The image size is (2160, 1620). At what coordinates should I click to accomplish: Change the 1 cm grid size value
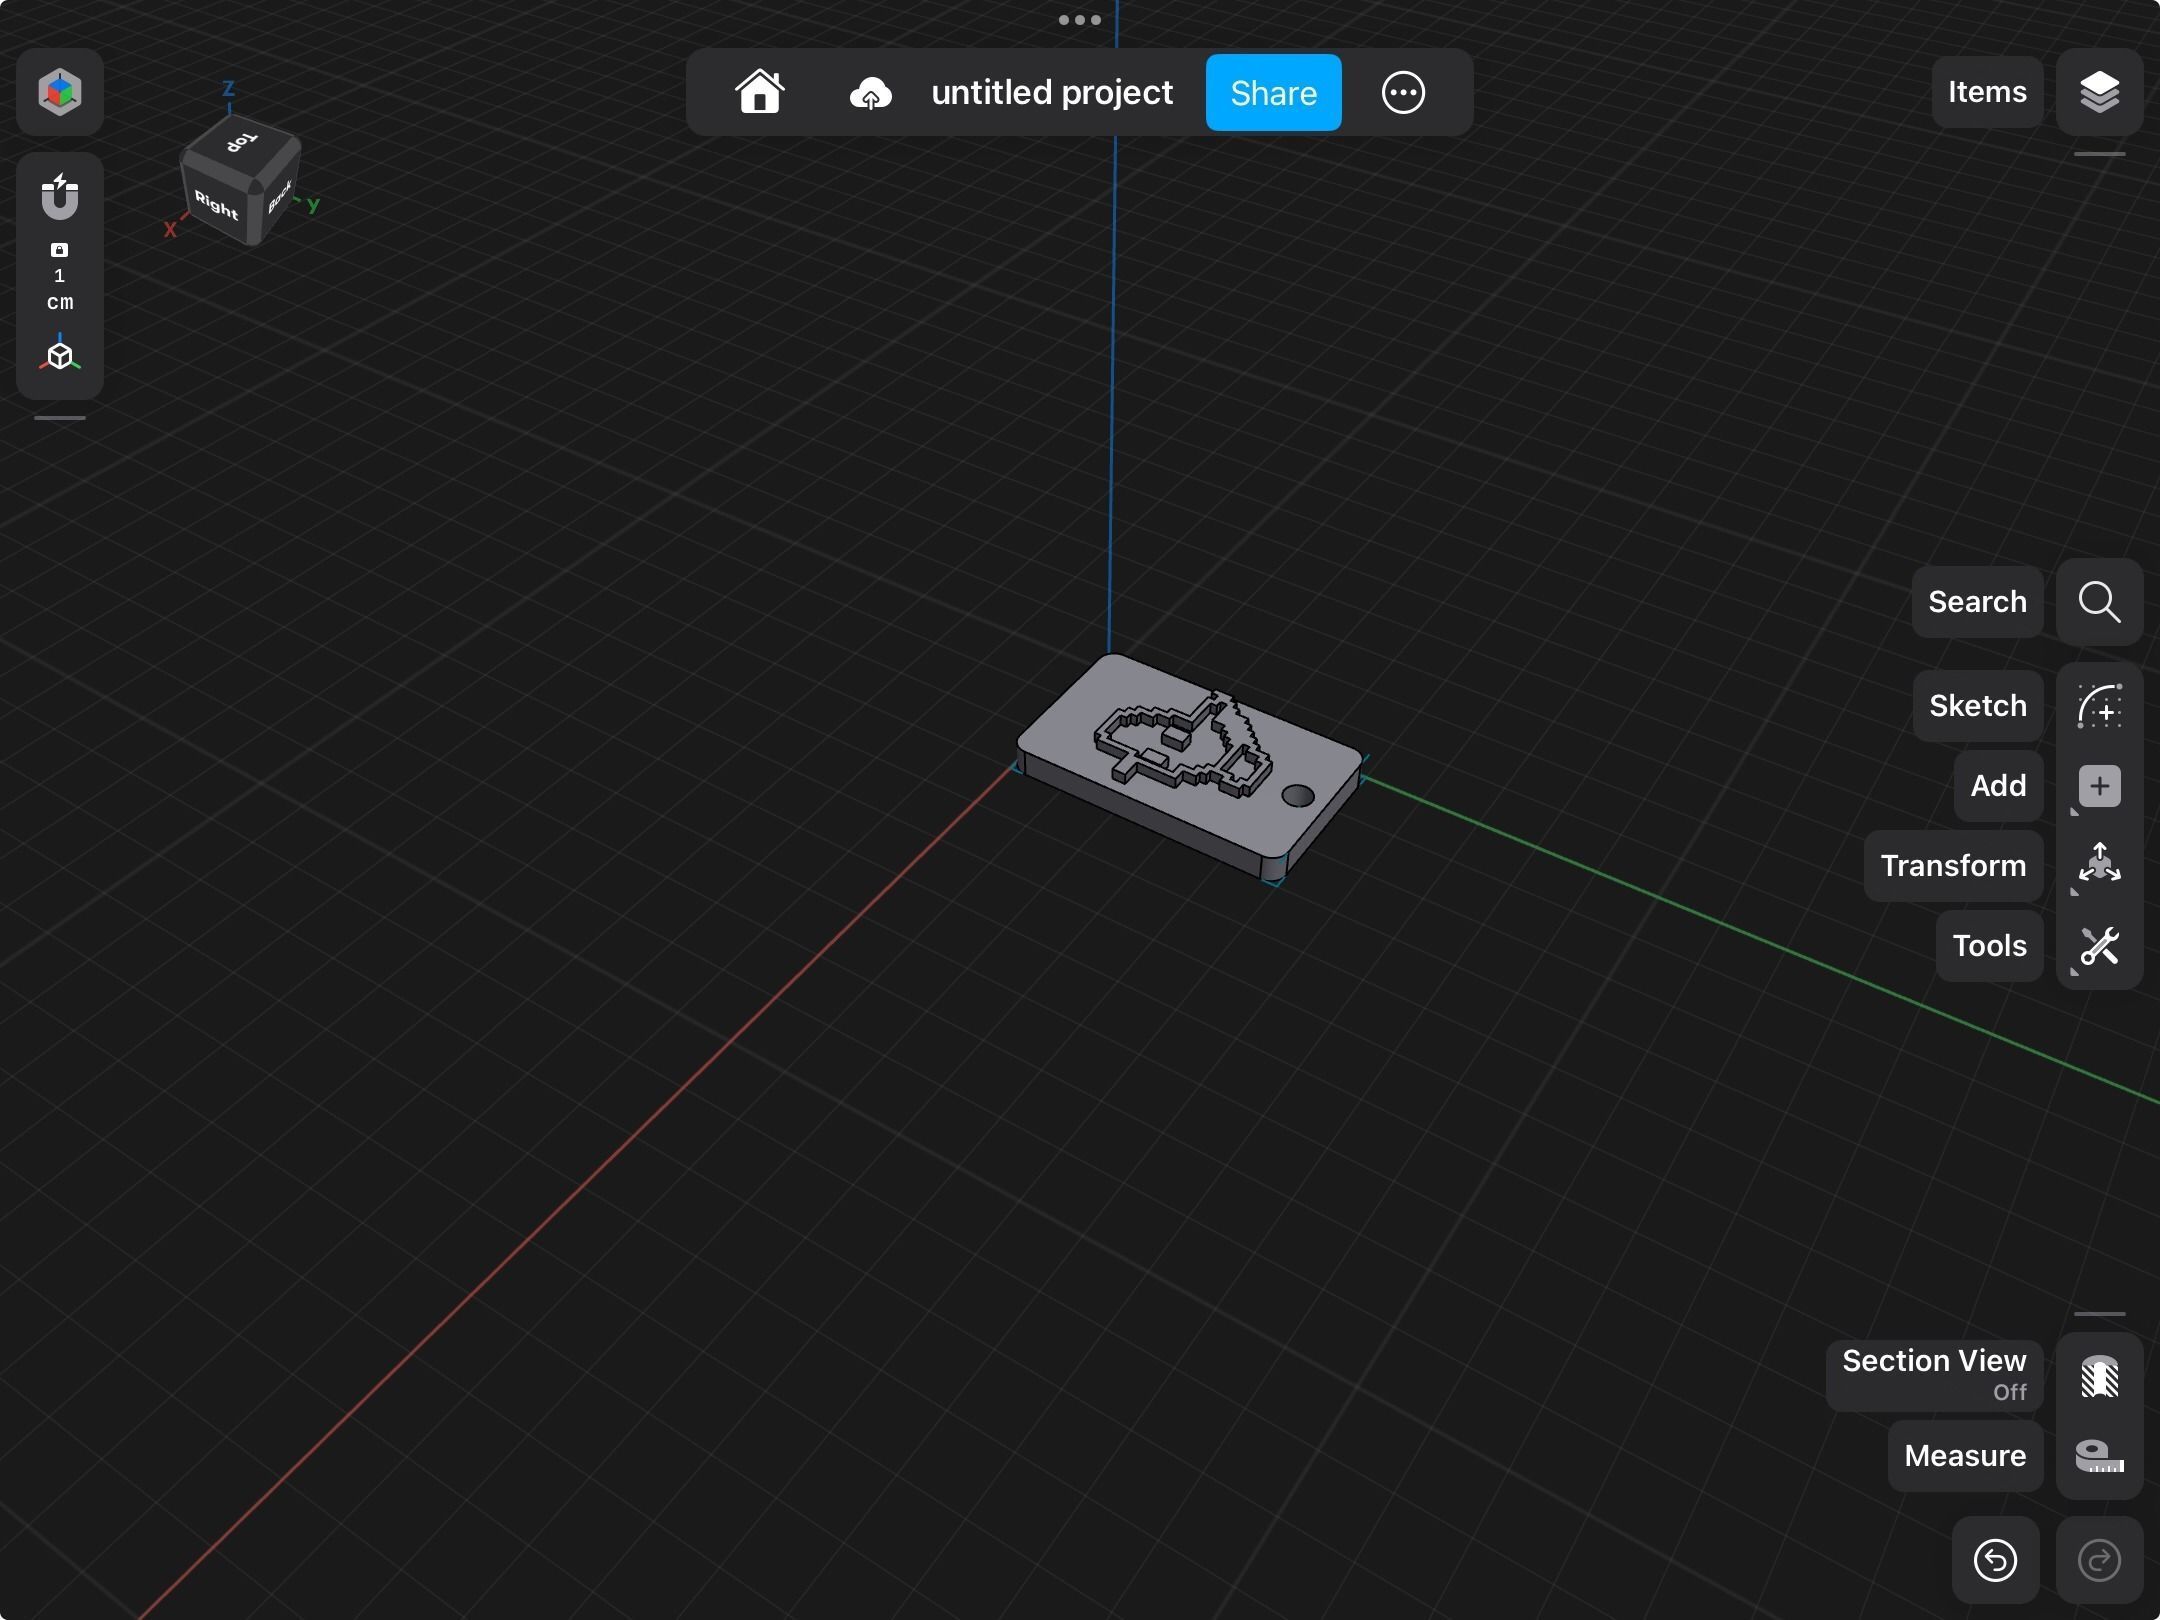[x=60, y=289]
